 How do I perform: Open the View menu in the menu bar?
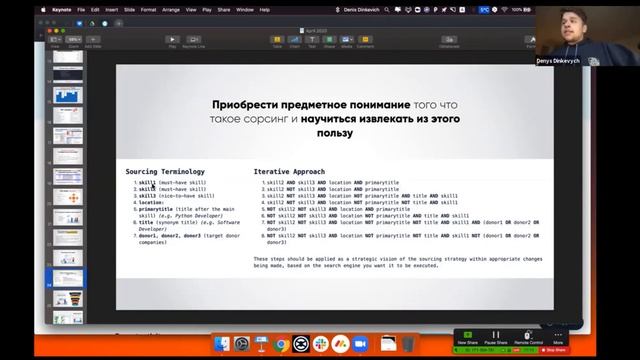click(x=191, y=10)
